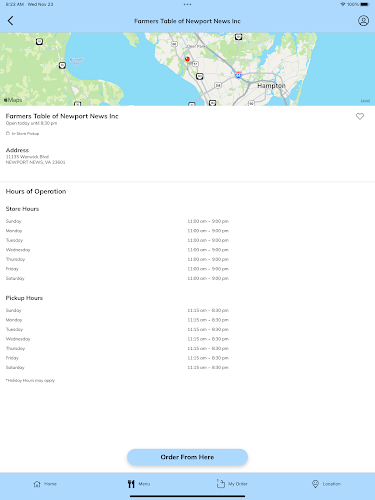The image size is (375, 500).
Task: Tap the red map pin marker
Action: [187, 59]
